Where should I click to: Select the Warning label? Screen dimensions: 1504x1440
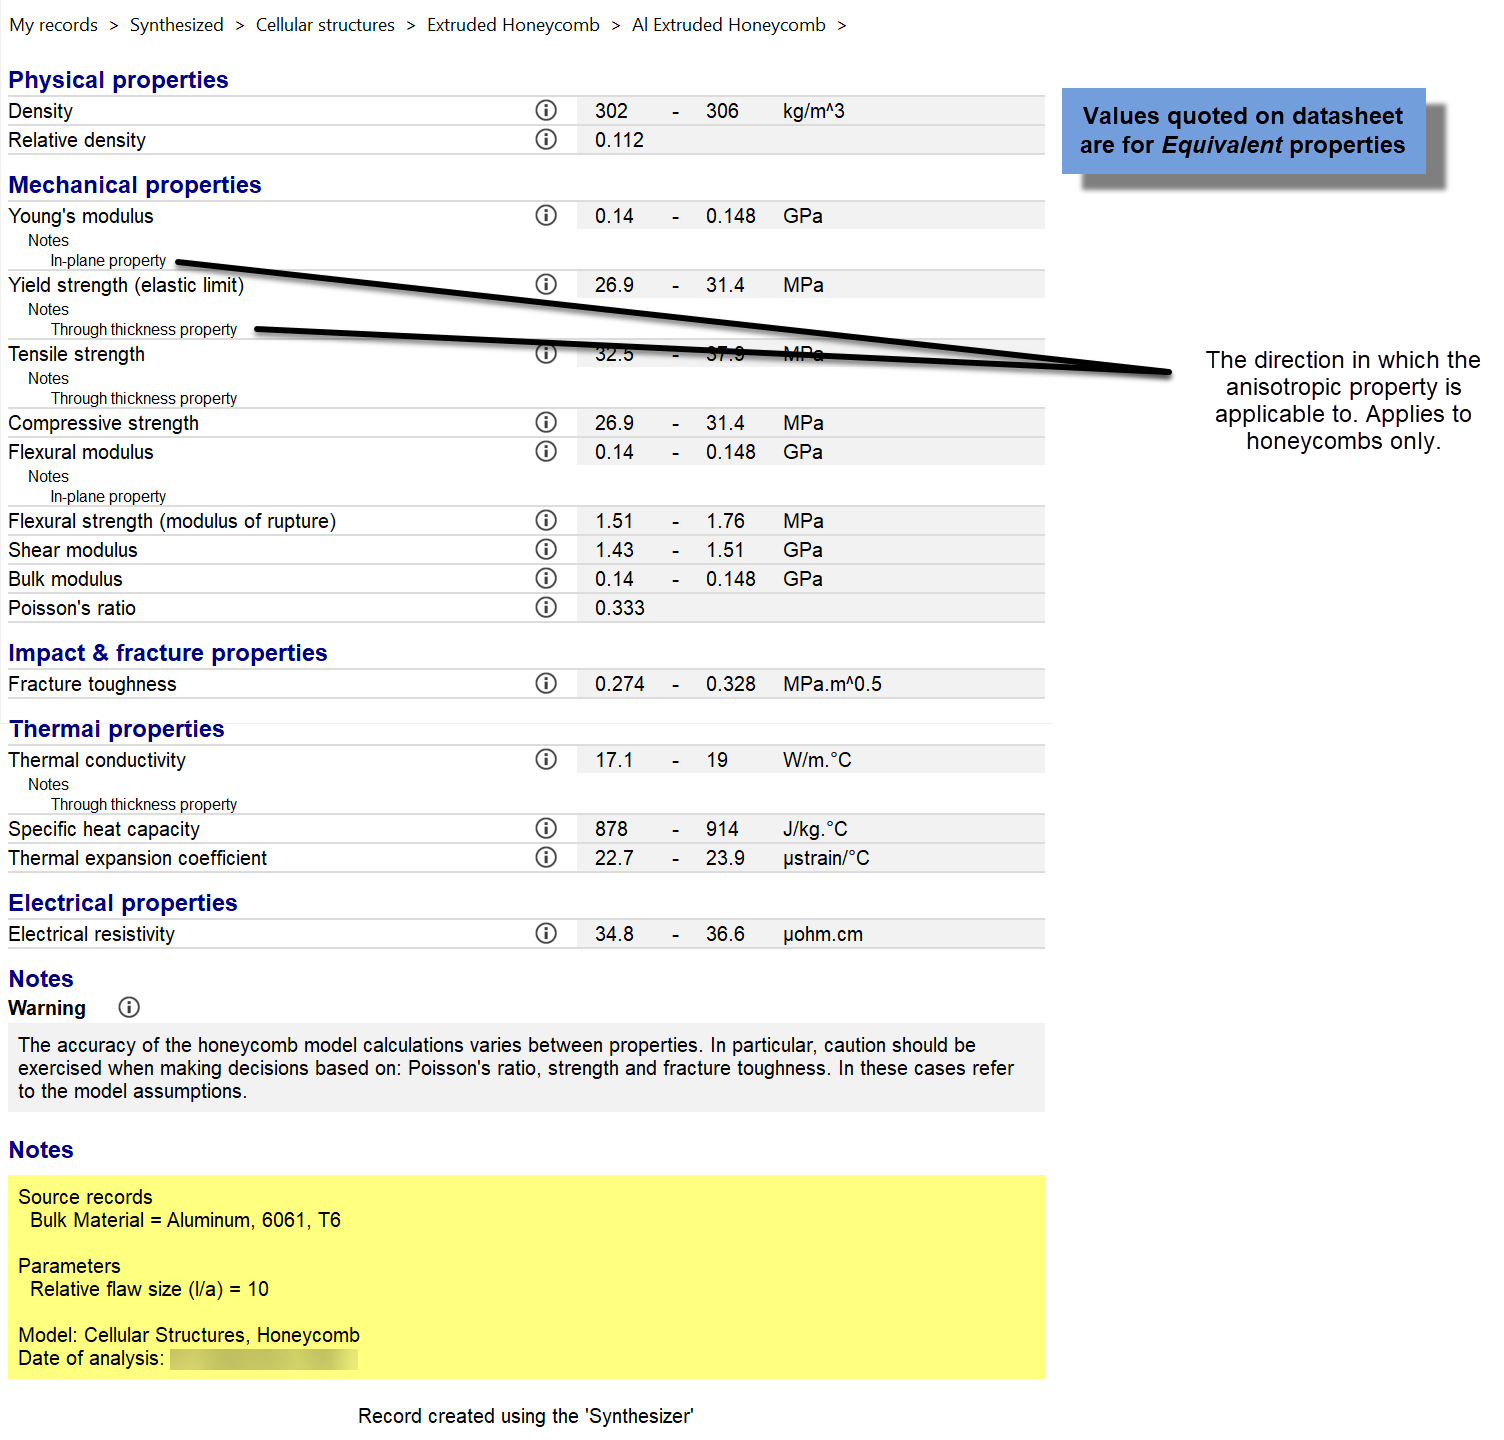[47, 1008]
